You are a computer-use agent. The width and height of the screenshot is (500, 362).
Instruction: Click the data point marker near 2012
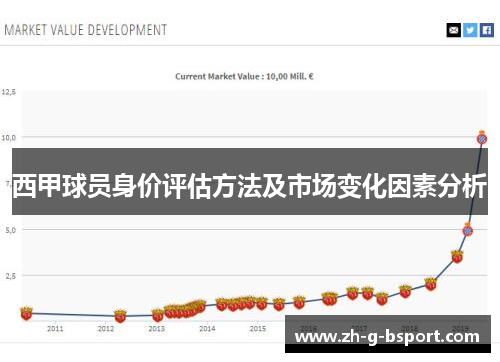coord(120,316)
